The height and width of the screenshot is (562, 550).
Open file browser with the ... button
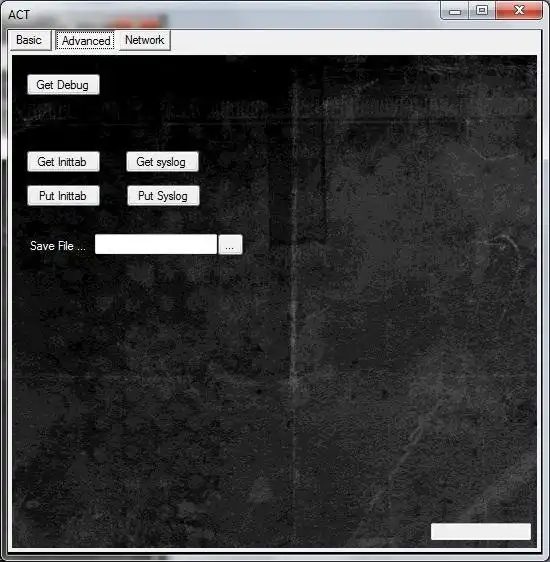[x=230, y=245]
